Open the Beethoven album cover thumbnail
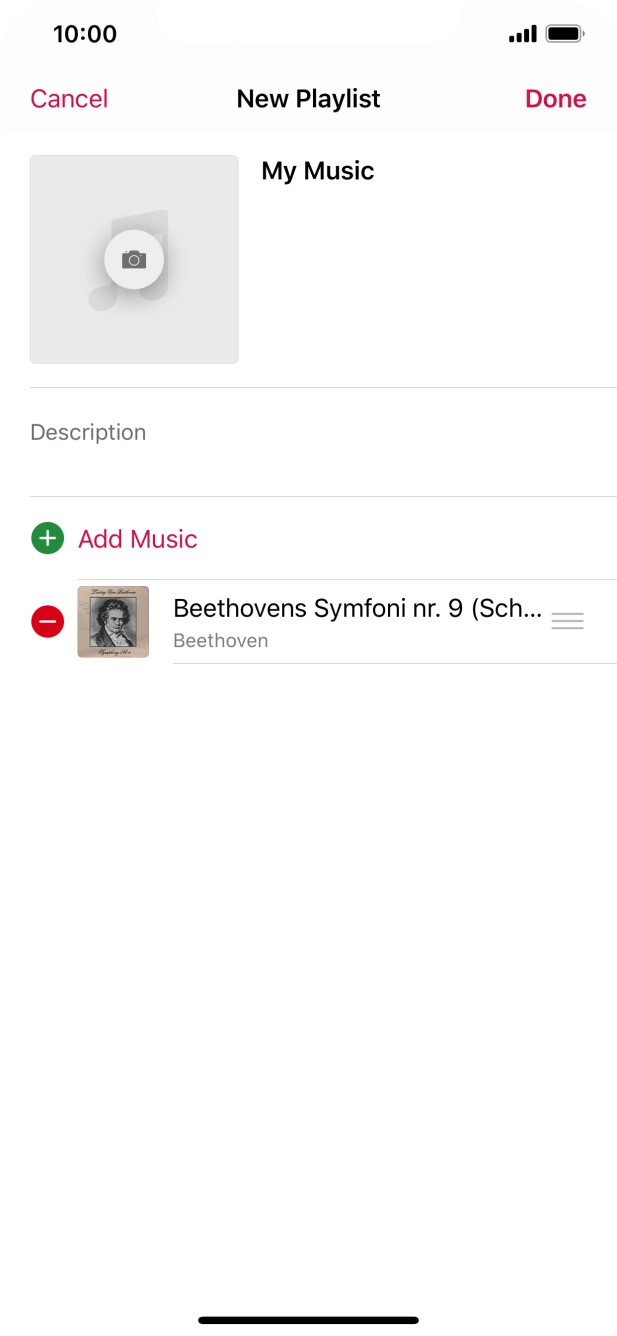 coord(113,622)
